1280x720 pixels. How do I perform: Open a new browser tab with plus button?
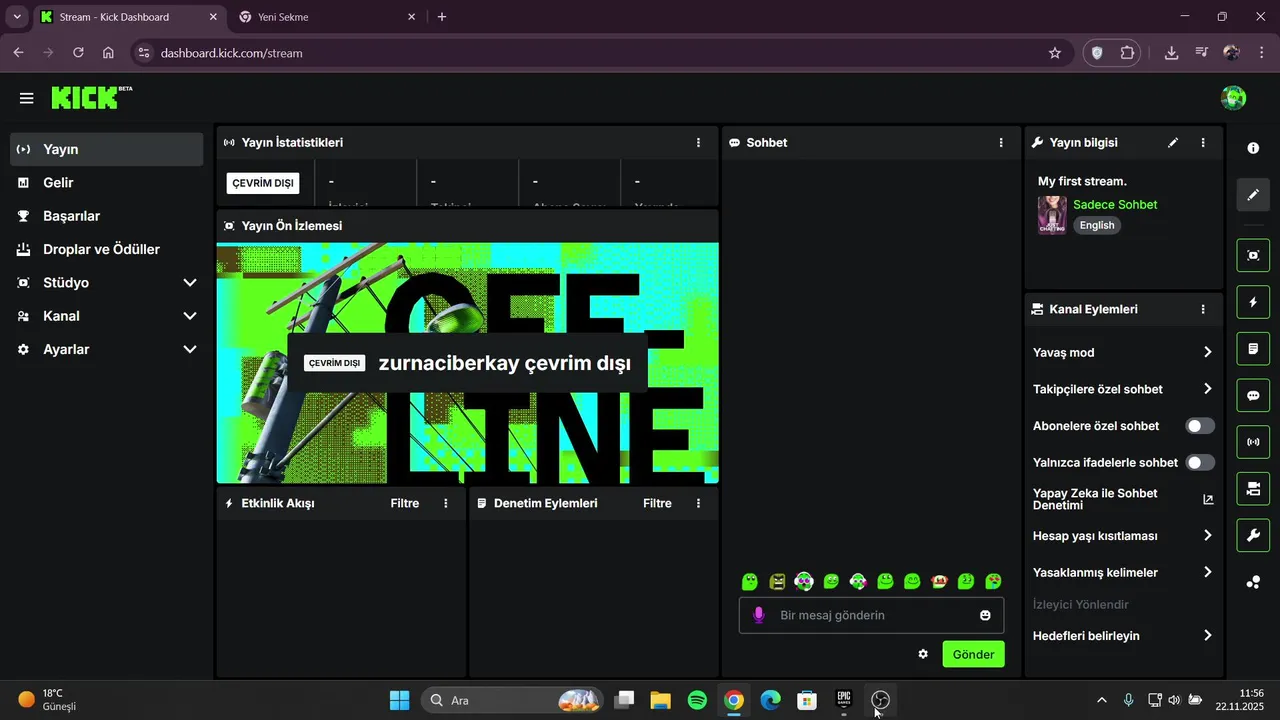coord(442,17)
